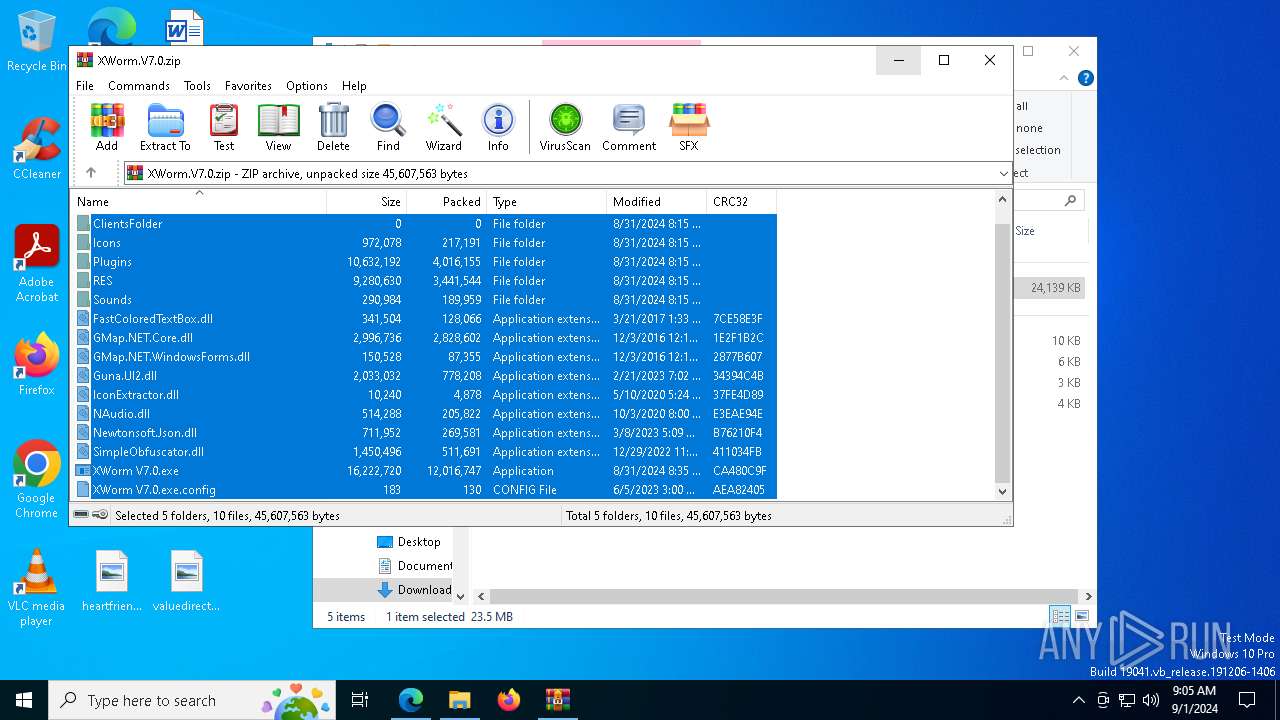Select Newtonsoft.Json.dll file

425,433
